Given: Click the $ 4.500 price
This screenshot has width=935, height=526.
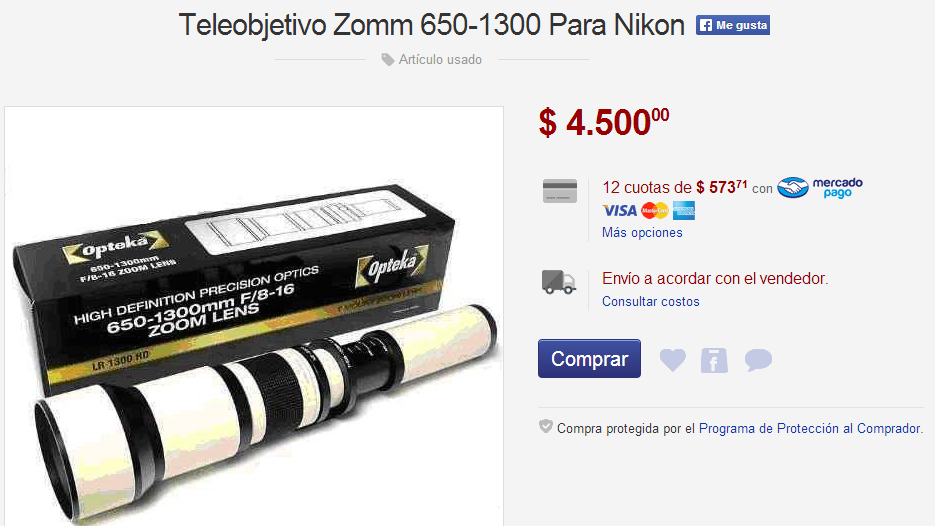Looking at the screenshot, I should tap(603, 123).
